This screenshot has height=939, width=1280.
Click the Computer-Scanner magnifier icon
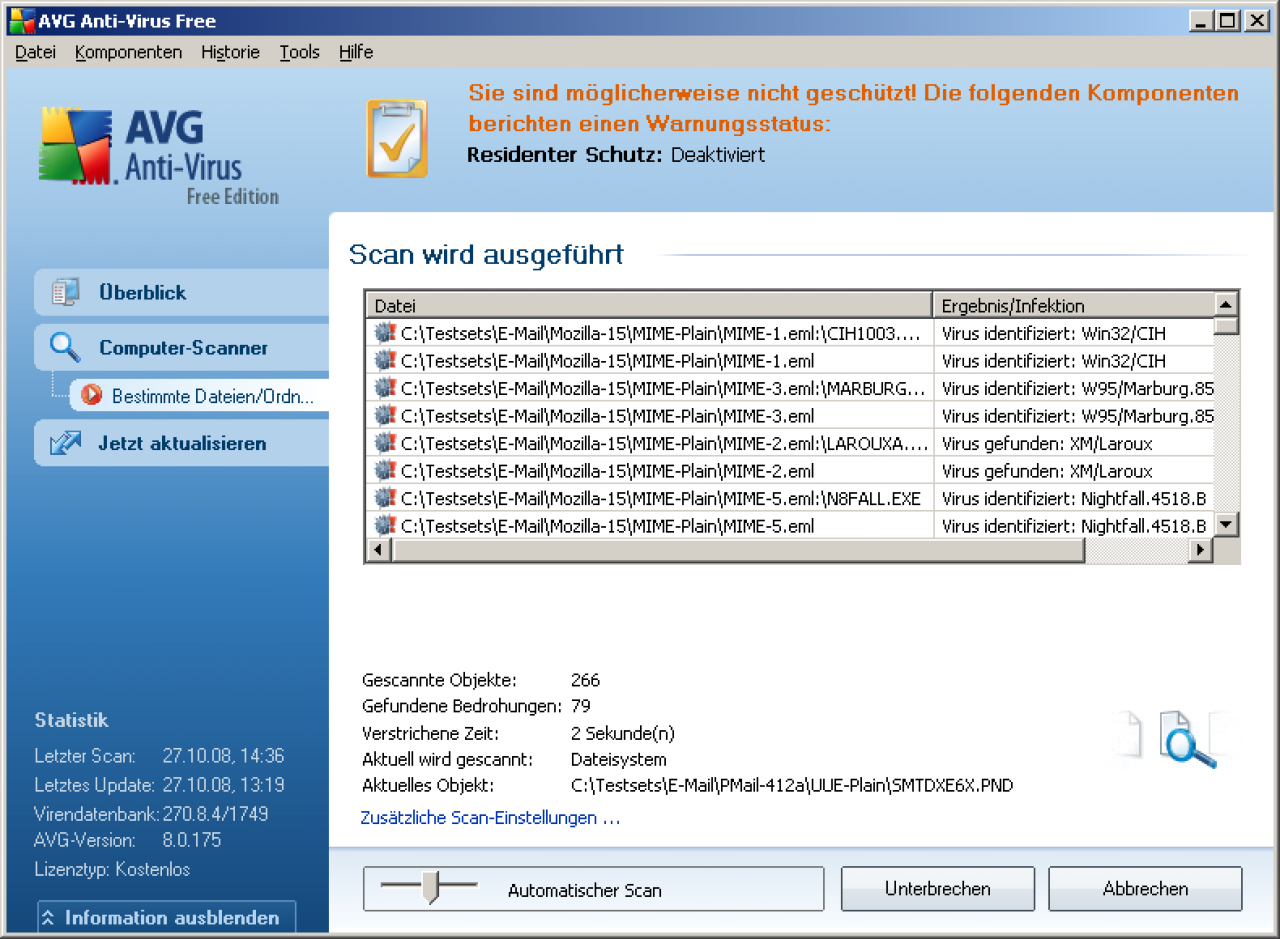coord(65,347)
